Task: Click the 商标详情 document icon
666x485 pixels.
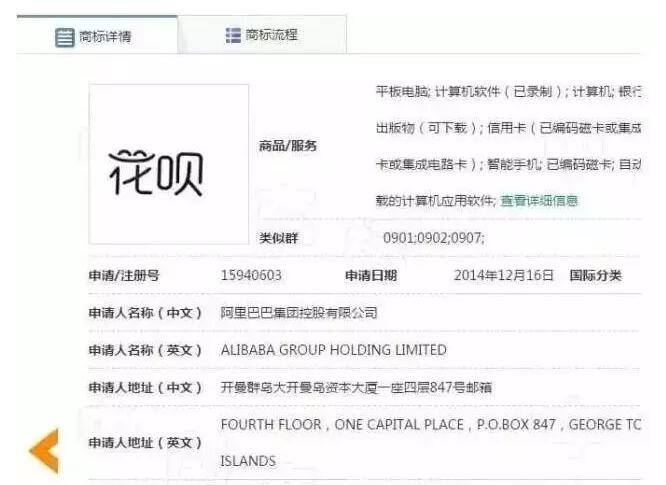Action: 65,37
